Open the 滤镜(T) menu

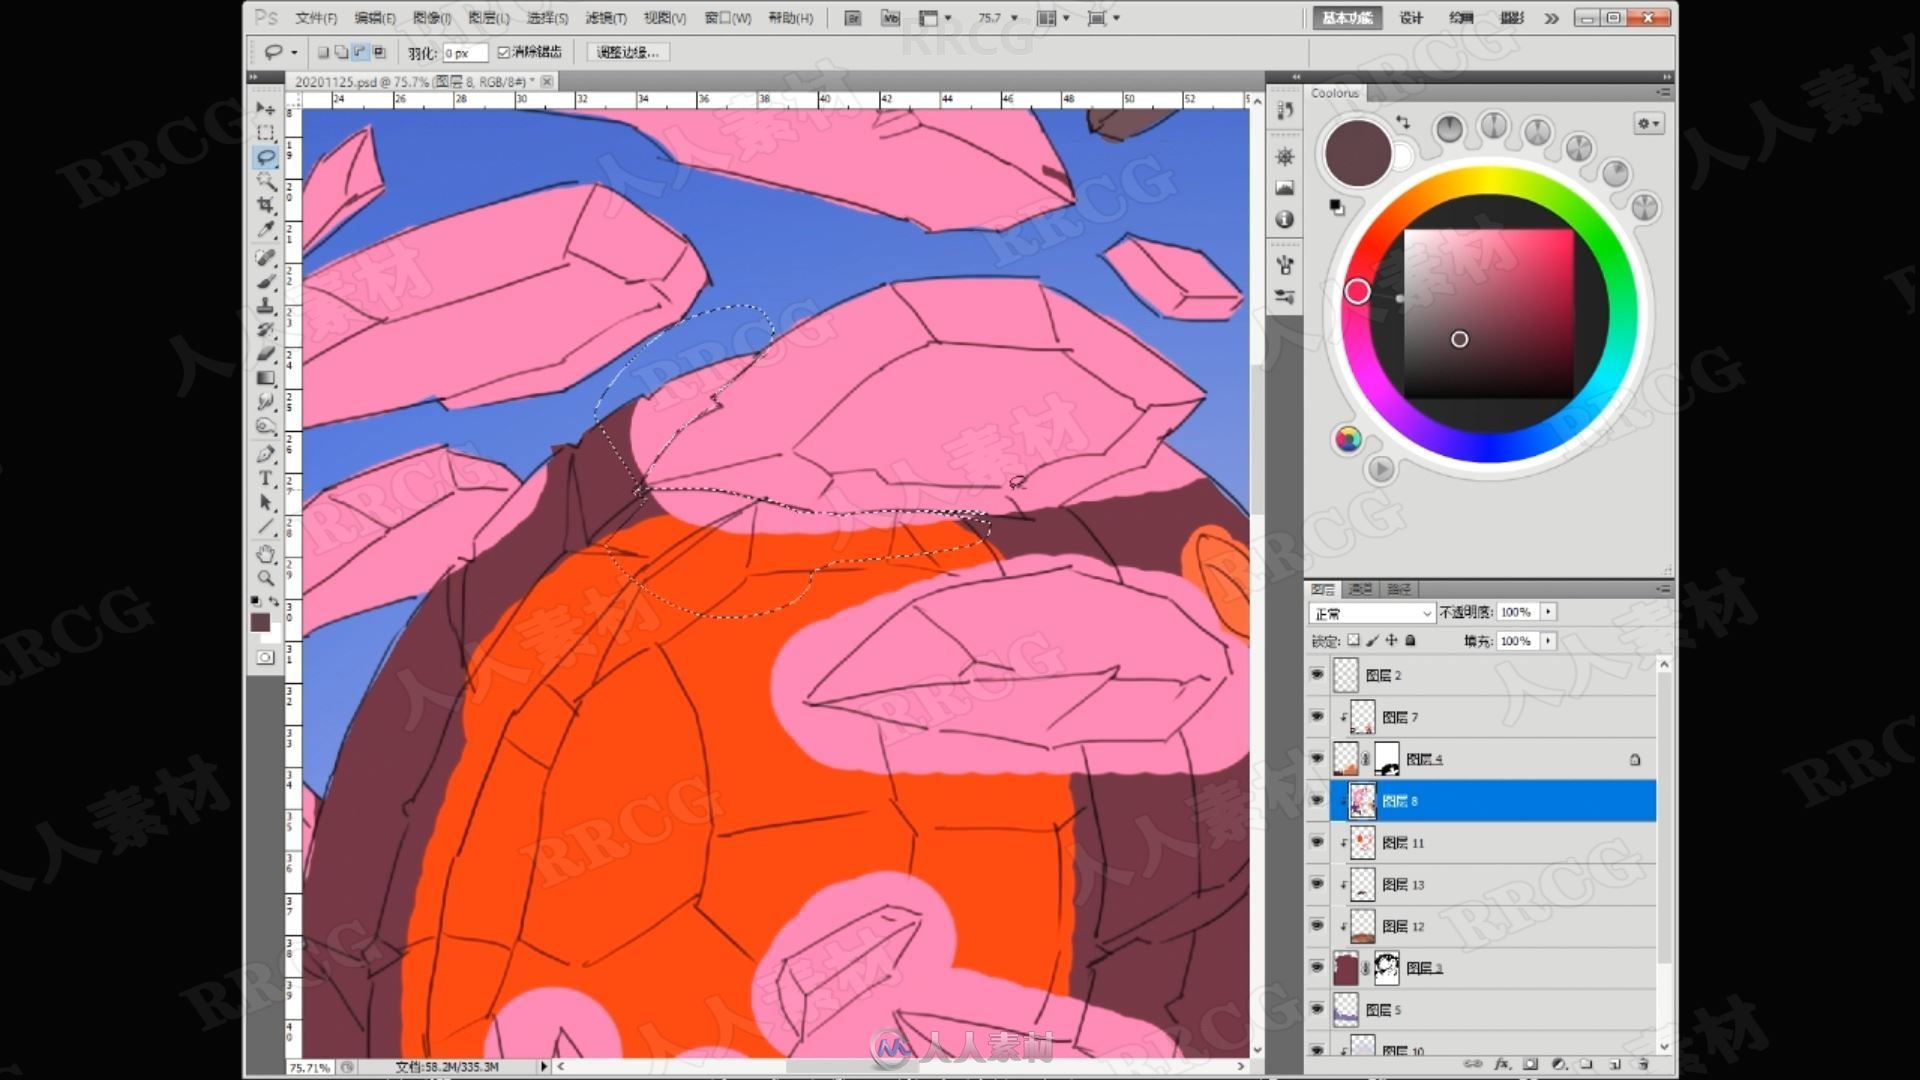[x=605, y=18]
